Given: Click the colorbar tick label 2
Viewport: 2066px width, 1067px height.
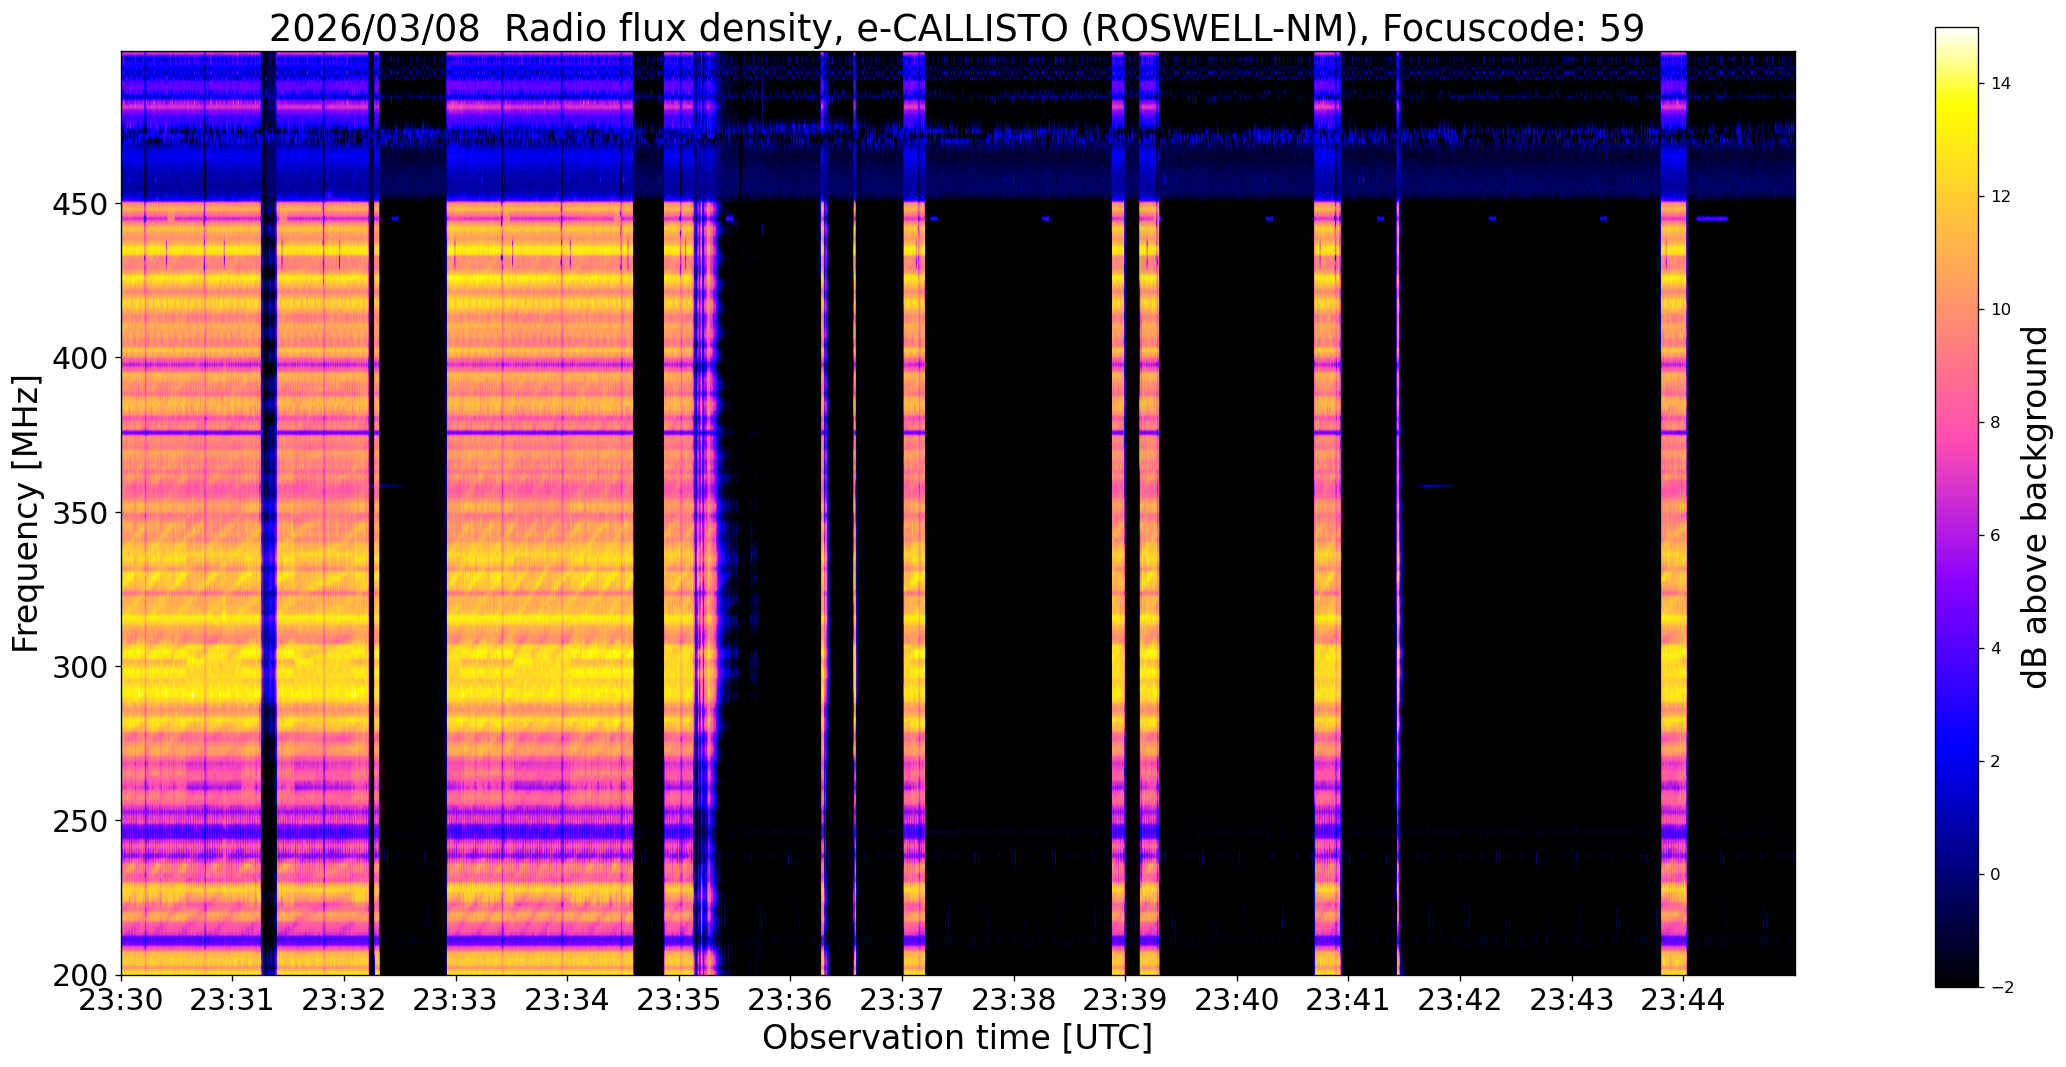Looking at the screenshot, I should (1996, 762).
